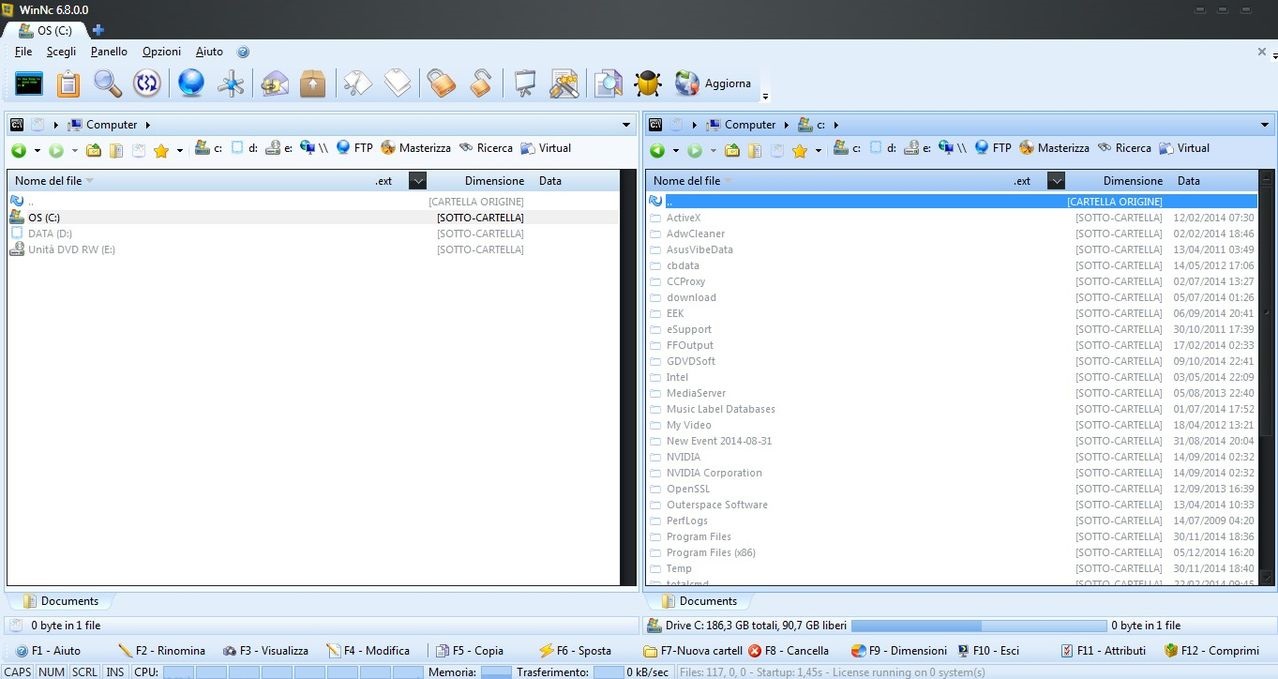Add a new tab with plus icon

tap(98, 30)
